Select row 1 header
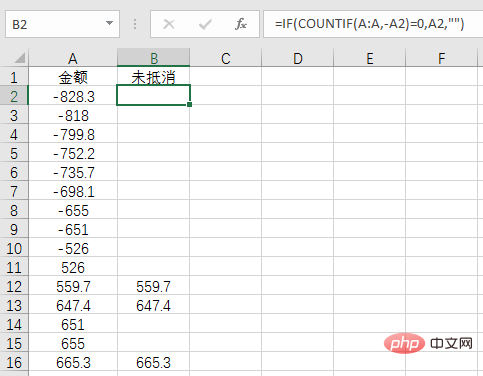483x376 pixels. pos(14,77)
